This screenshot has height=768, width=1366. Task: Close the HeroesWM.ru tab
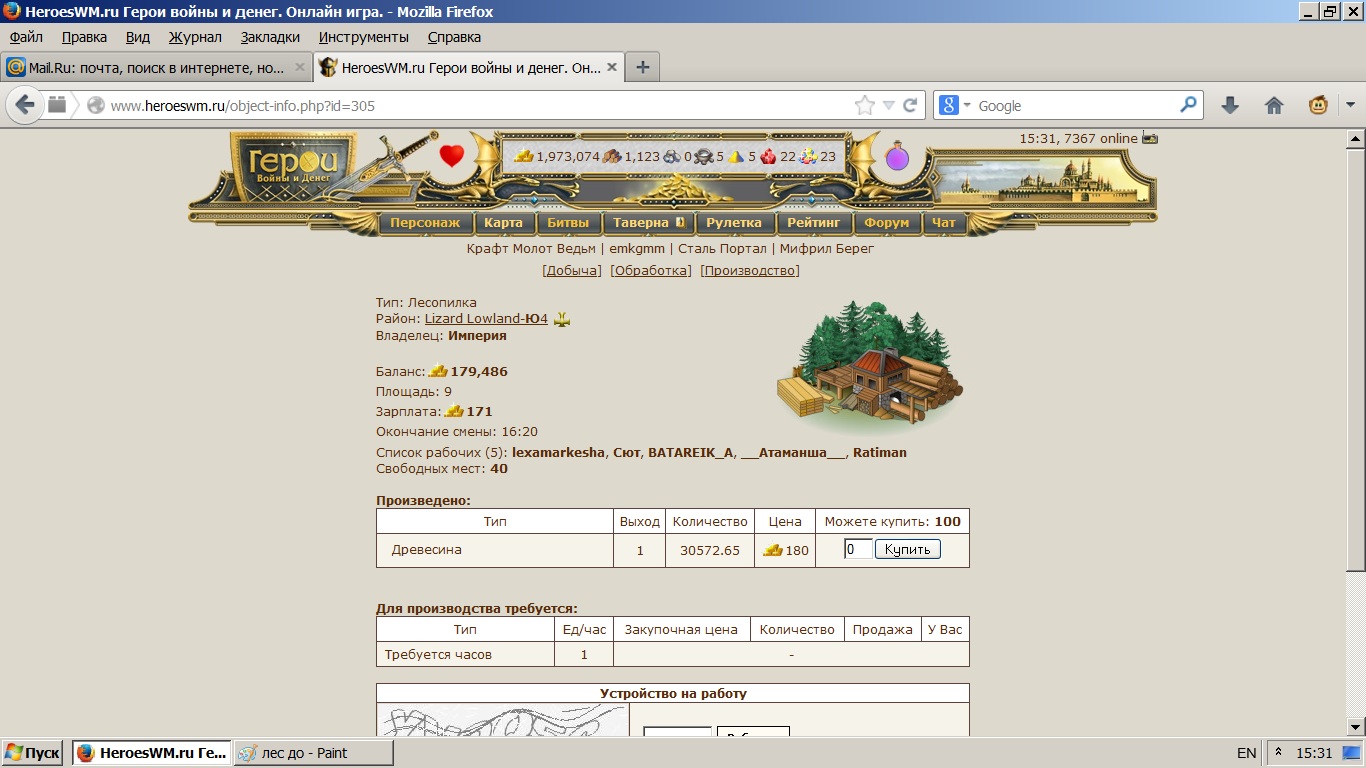pos(611,68)
